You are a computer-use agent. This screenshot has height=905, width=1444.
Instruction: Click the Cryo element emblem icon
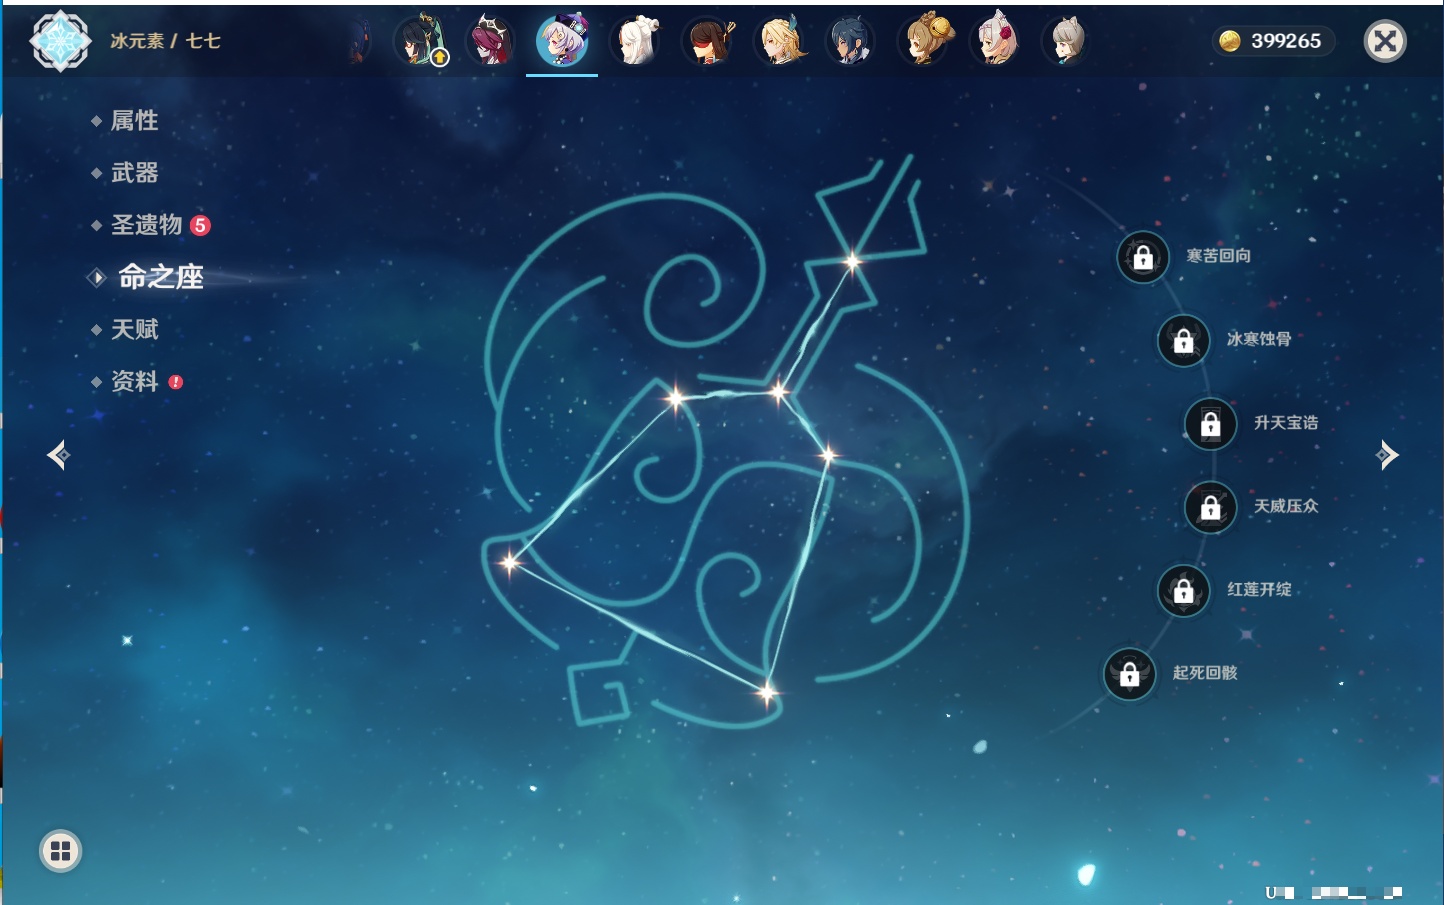coord(60,41)
